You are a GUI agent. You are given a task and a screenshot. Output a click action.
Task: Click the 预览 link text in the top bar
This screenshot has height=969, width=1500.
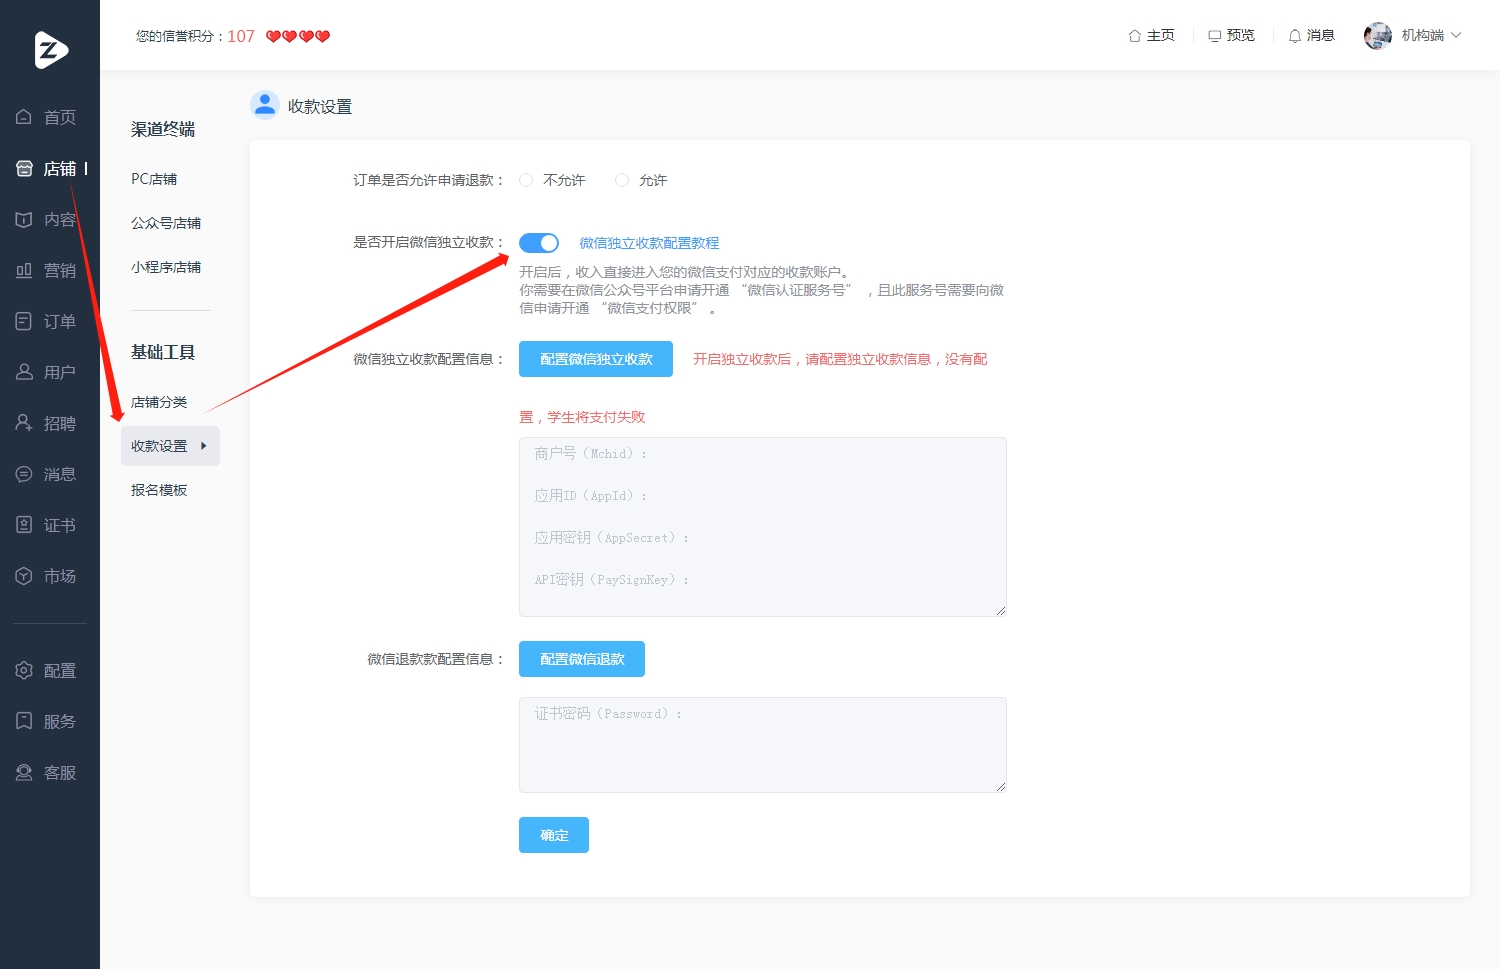coord(1241,36)
